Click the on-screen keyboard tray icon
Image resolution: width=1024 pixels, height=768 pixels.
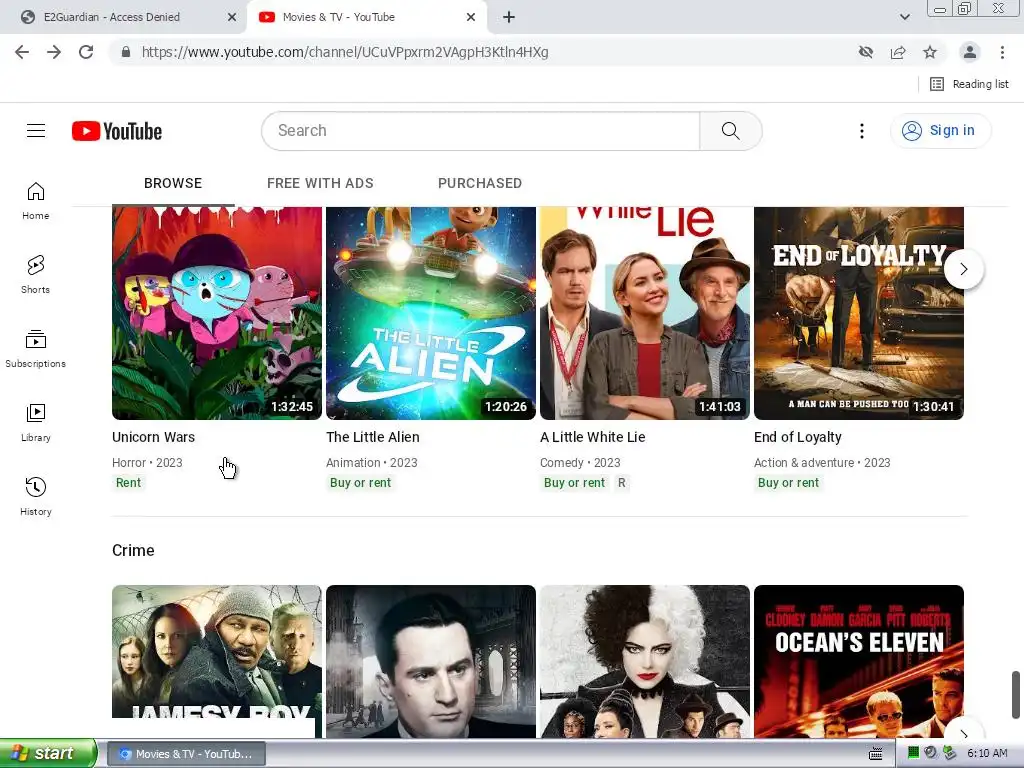(x=876, y=754)
